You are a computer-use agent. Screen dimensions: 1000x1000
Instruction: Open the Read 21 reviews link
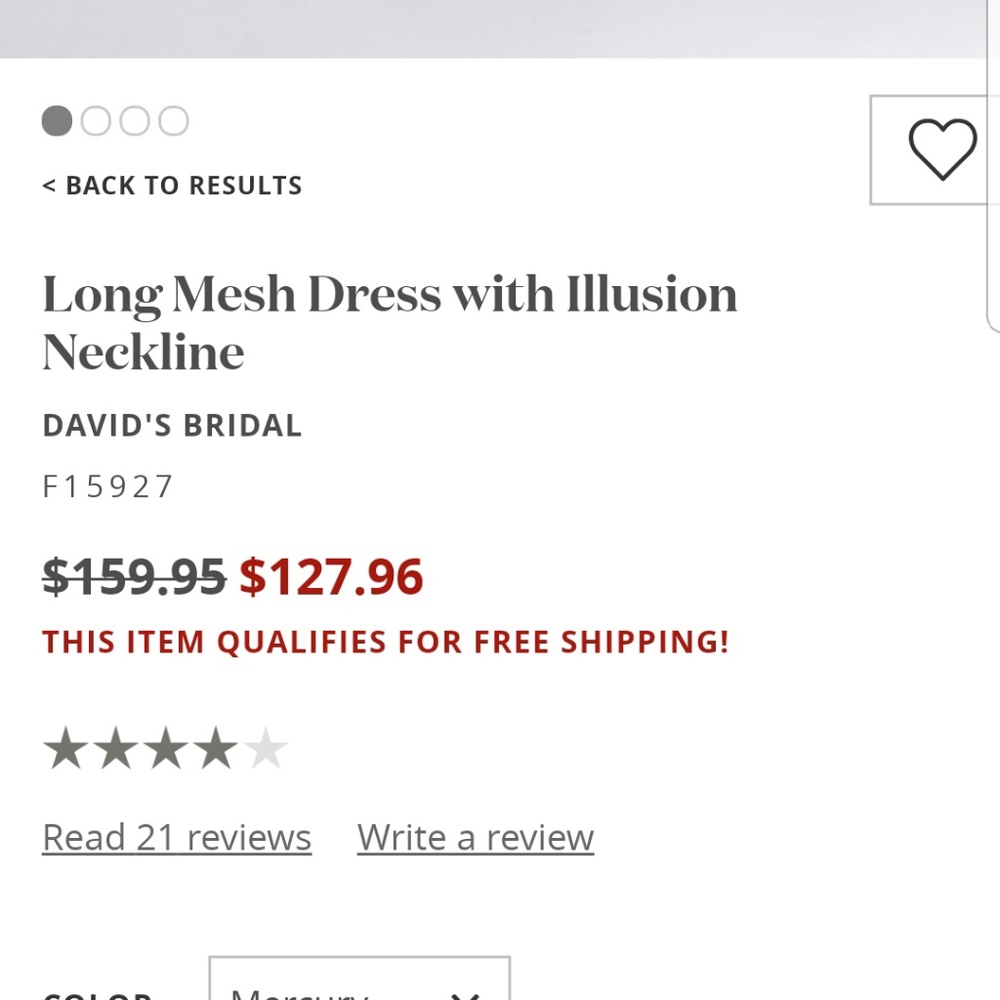[177, 837]
